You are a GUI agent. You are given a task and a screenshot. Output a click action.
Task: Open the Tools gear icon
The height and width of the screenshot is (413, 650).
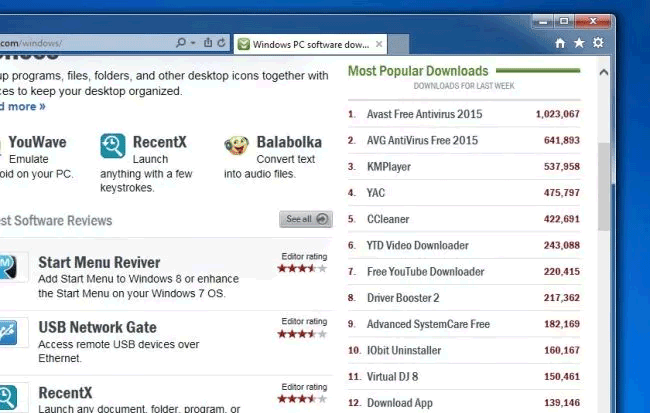tap(598, 43)
